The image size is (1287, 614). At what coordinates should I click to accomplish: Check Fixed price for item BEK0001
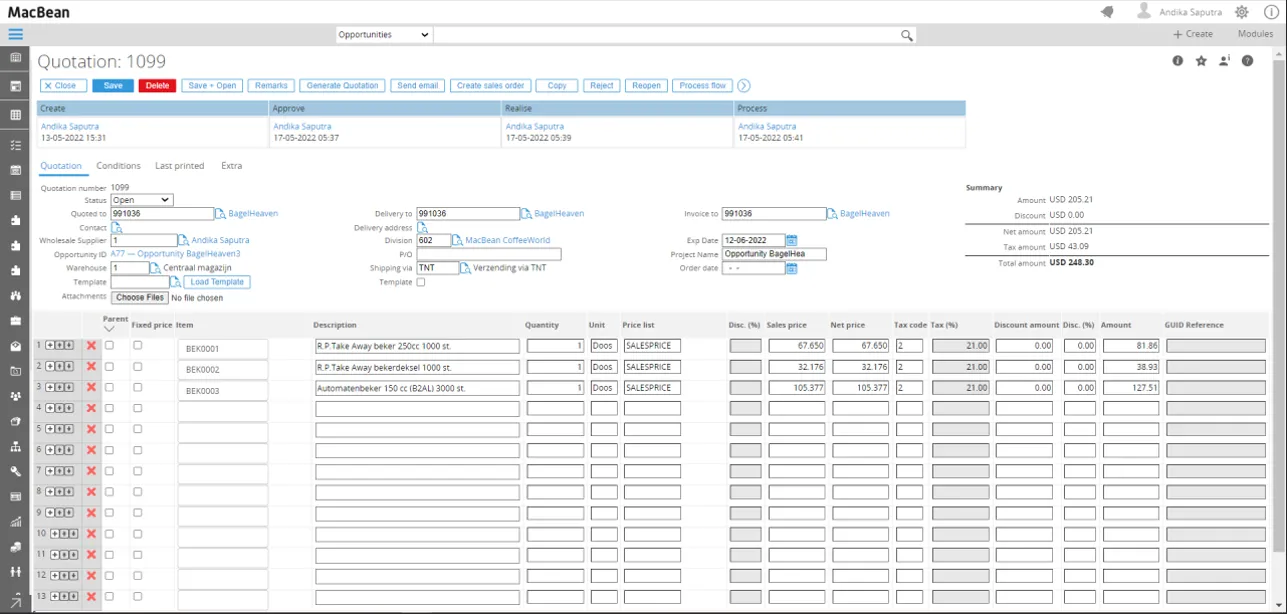tap(138, 345)
